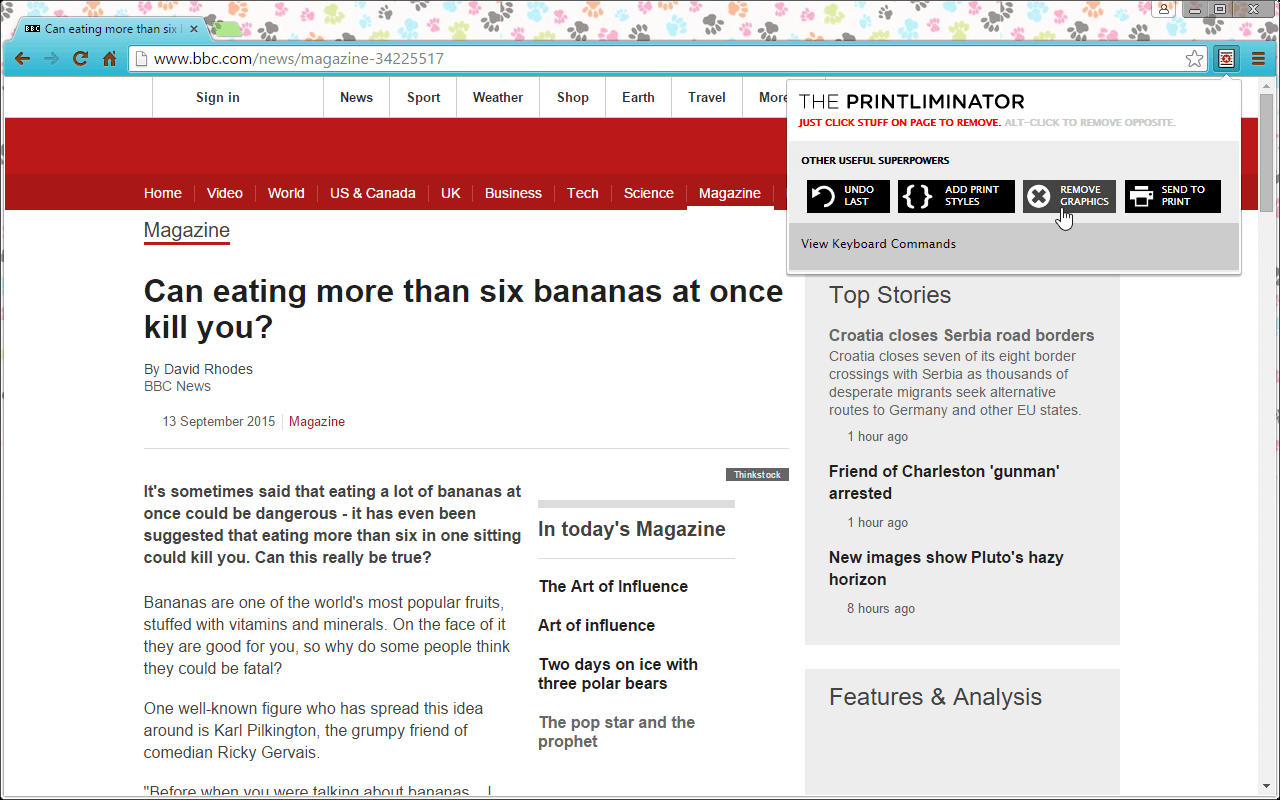Open View Keyboard Commands
The width and height of the screenshot is (1280, 800).
pos(878,244)
